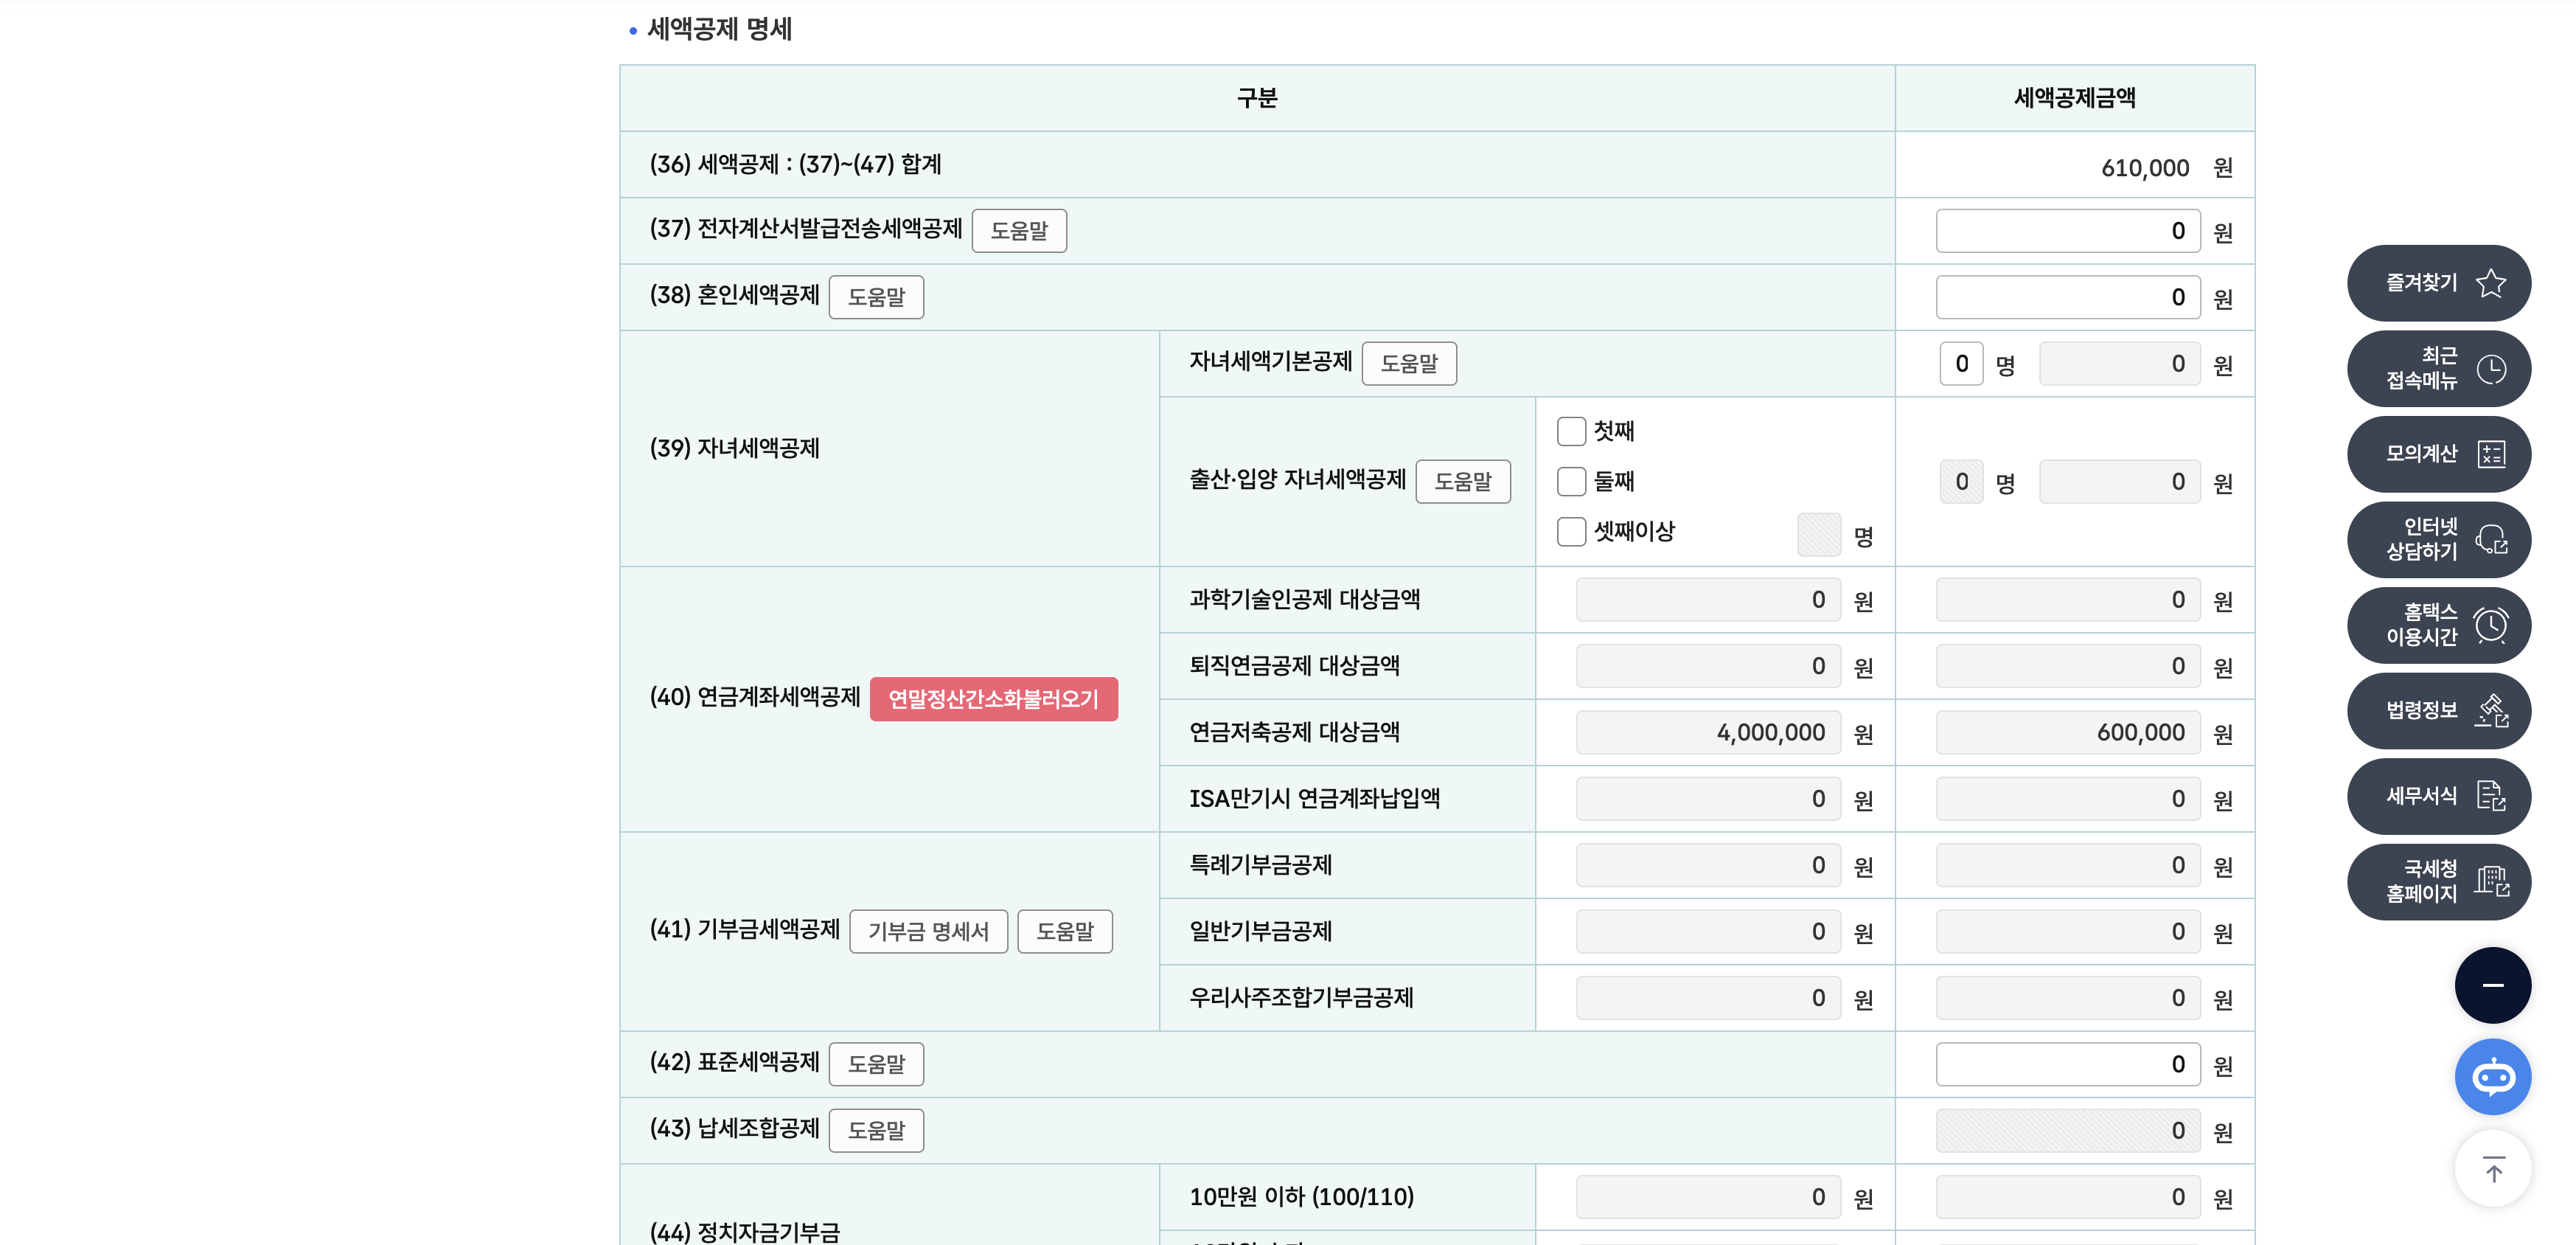Click the 세액공제금액 column header
Viewport: 2576px width, 1245px height.
(x=2074, y=98)
